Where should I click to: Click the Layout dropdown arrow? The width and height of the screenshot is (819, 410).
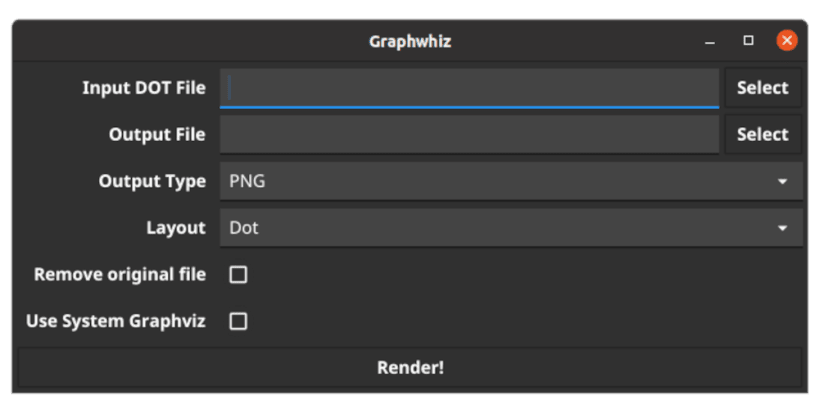tap(782, 228)
